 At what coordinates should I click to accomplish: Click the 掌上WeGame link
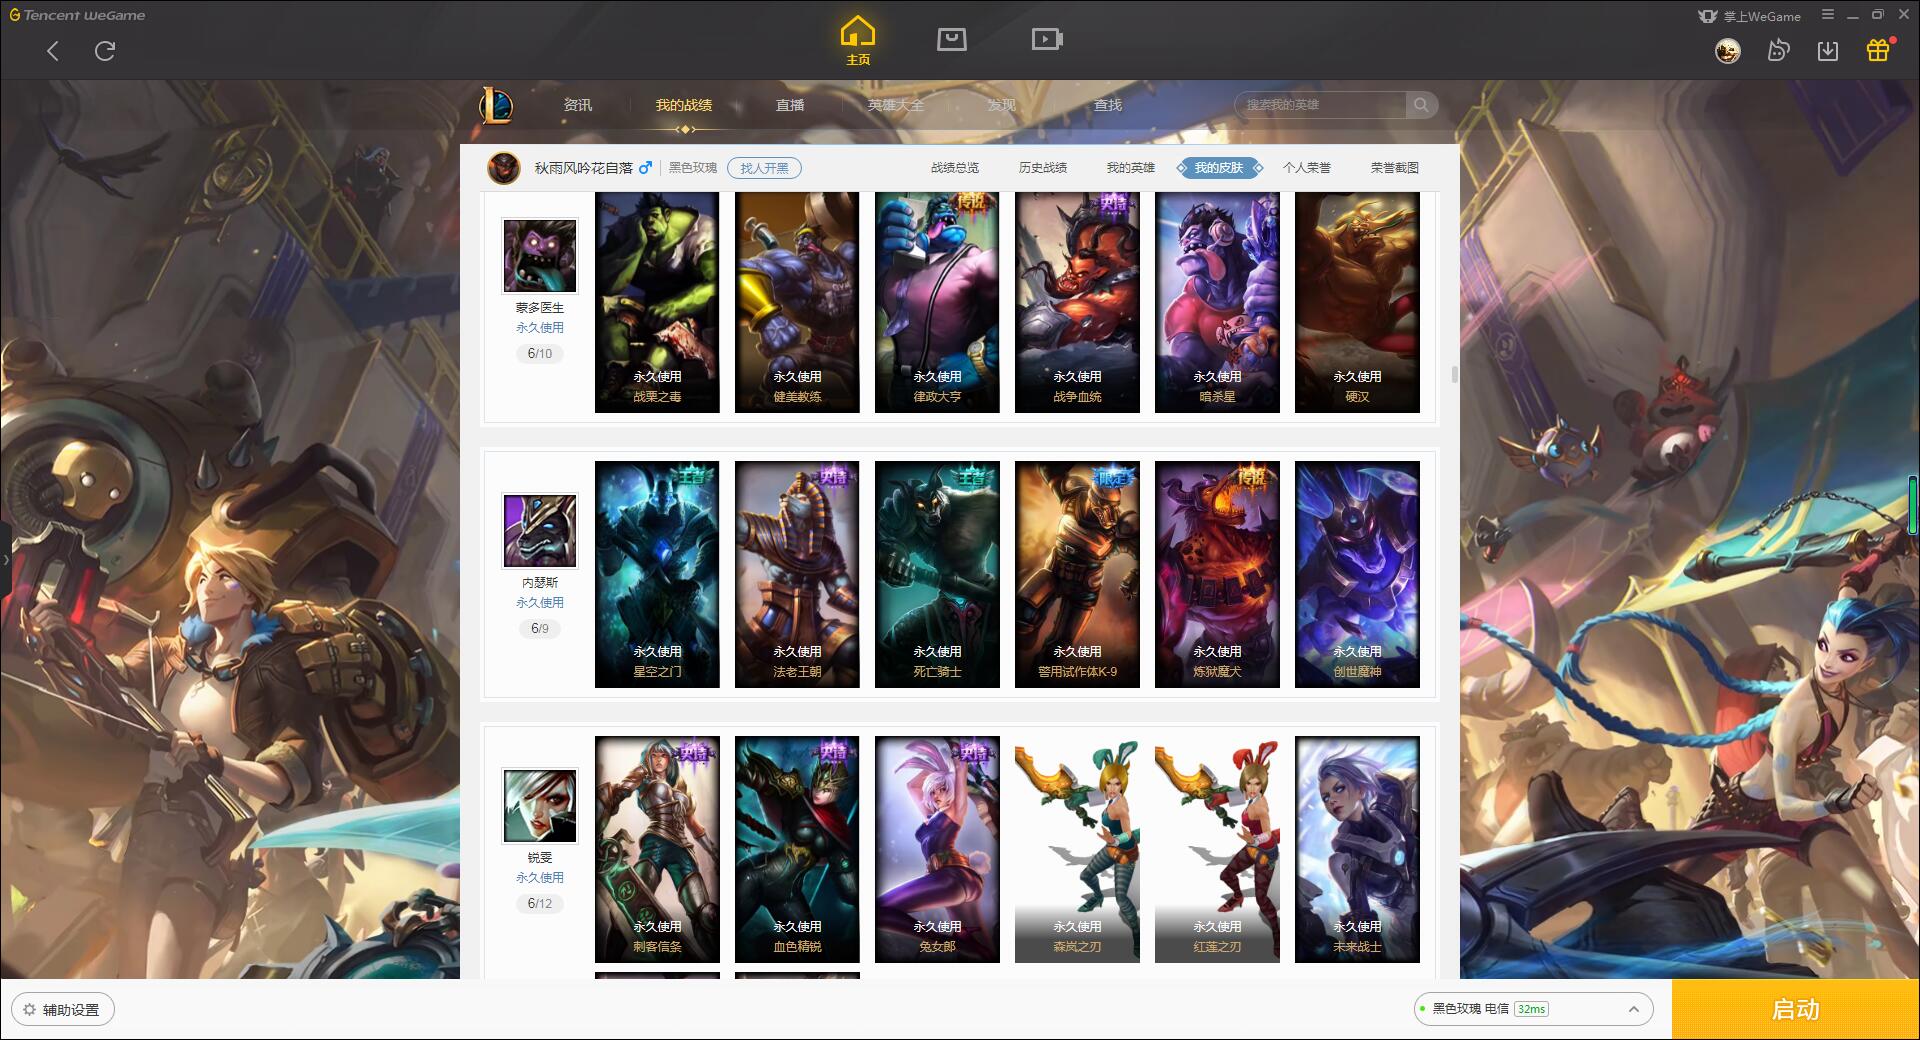click(x=1749, y=16)
